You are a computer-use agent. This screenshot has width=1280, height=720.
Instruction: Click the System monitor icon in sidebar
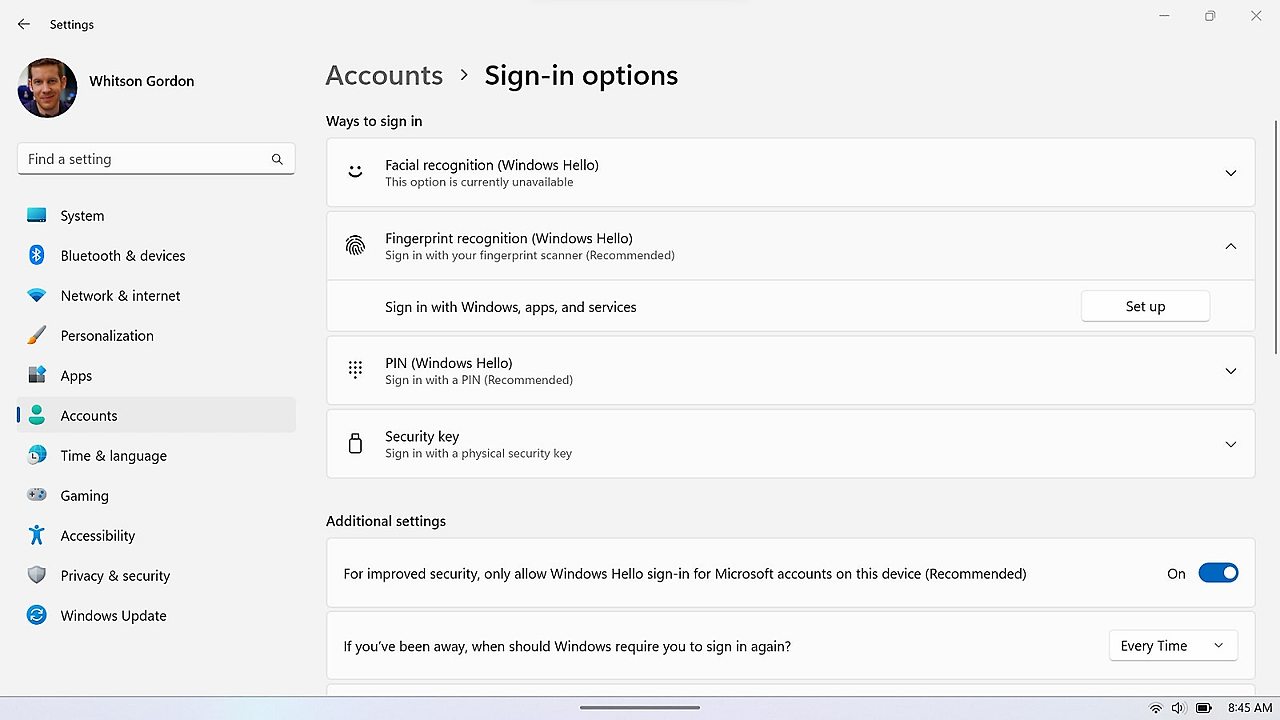tap(37, 215)
